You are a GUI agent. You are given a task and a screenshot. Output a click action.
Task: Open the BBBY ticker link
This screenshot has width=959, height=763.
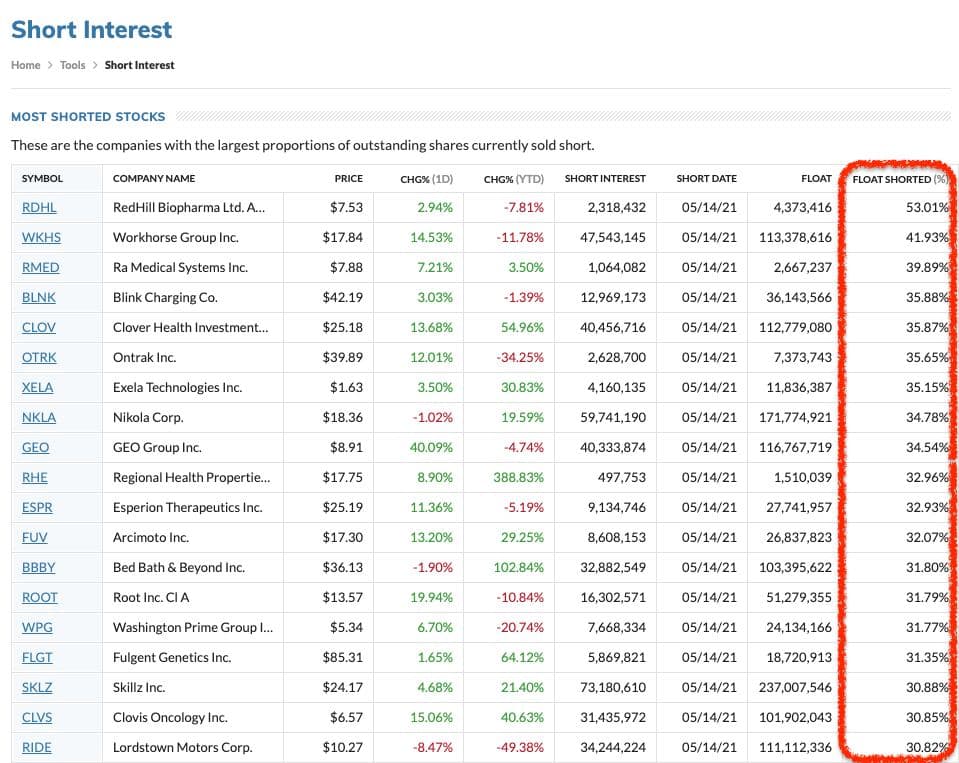click(39, 567)
